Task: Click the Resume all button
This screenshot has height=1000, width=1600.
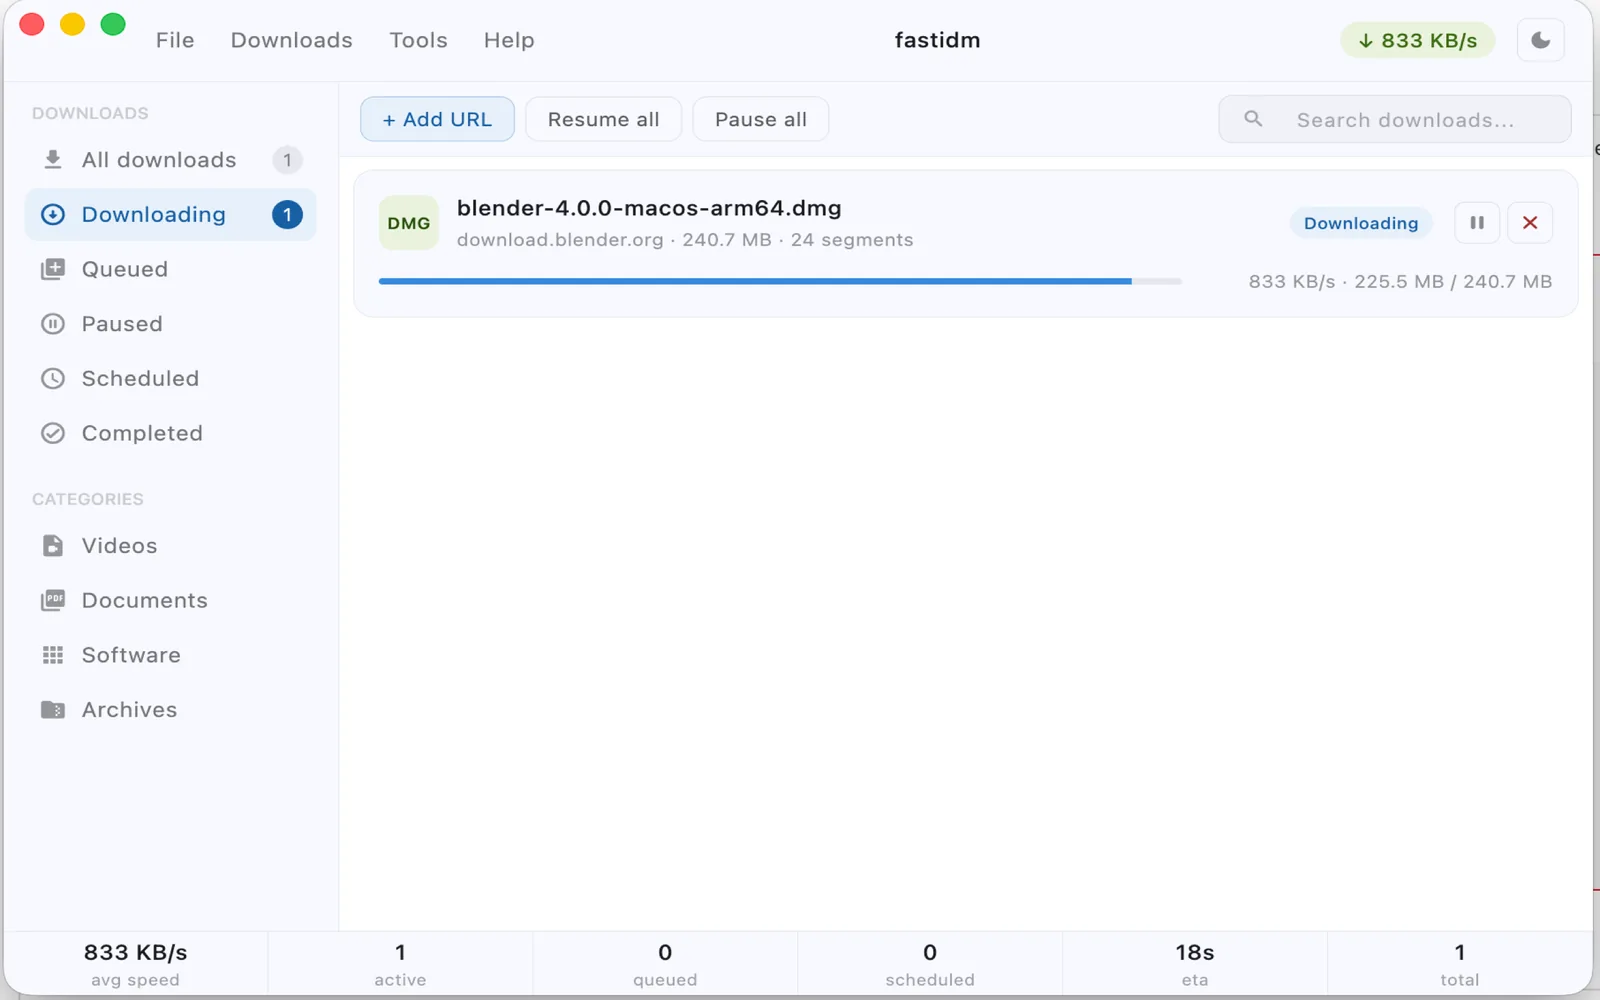Action: 603,119
